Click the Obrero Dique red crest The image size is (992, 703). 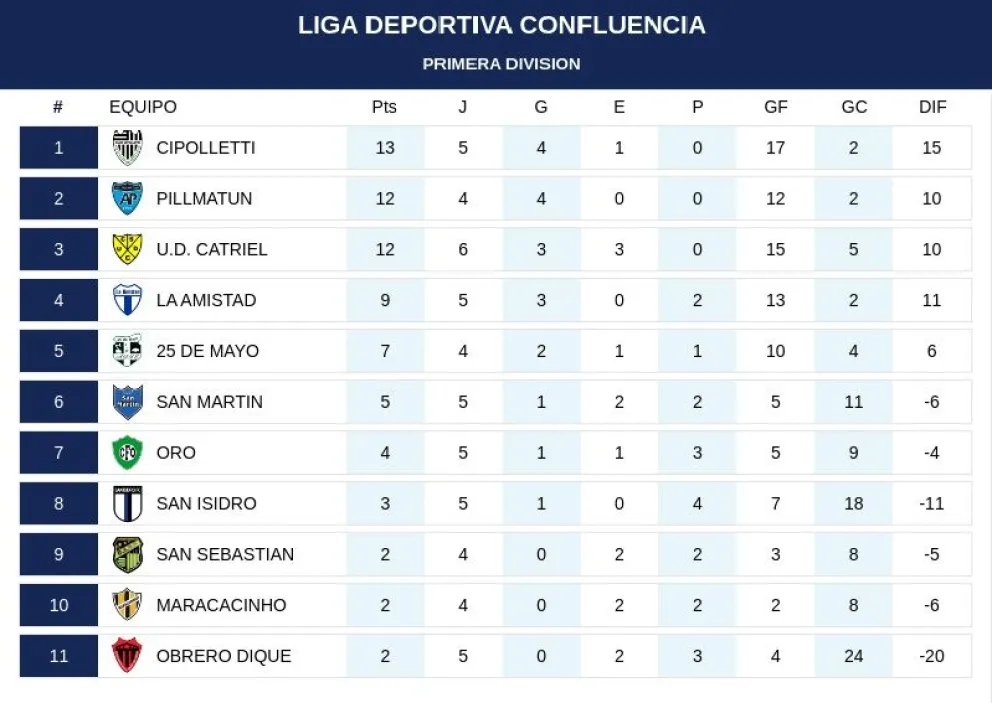click(127, 656)
